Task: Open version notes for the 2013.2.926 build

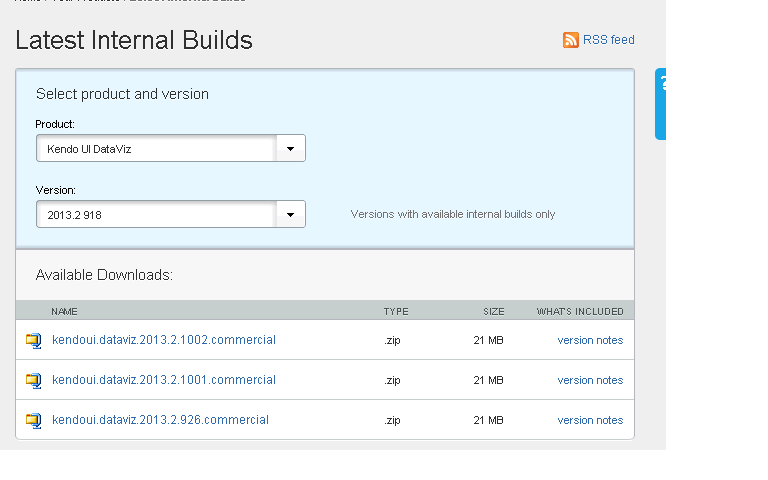Action: [590, 421]
